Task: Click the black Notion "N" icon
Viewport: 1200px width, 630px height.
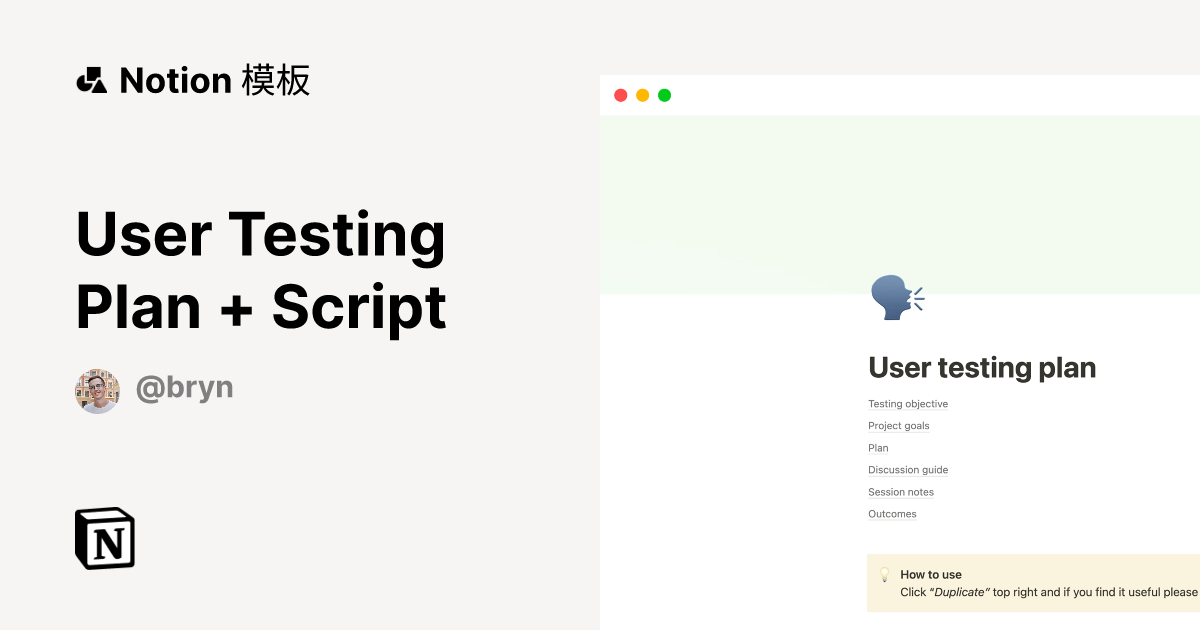Action: pos(105,538)
